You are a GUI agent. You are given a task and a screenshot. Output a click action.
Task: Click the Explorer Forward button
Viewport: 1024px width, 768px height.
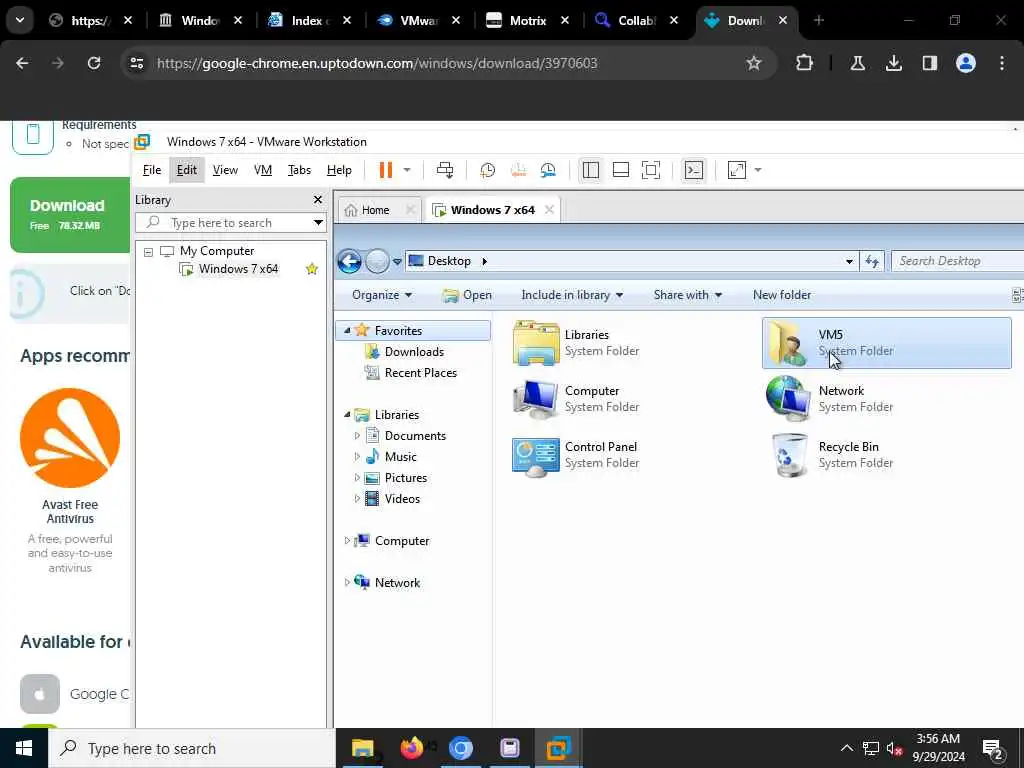[377, 261]
